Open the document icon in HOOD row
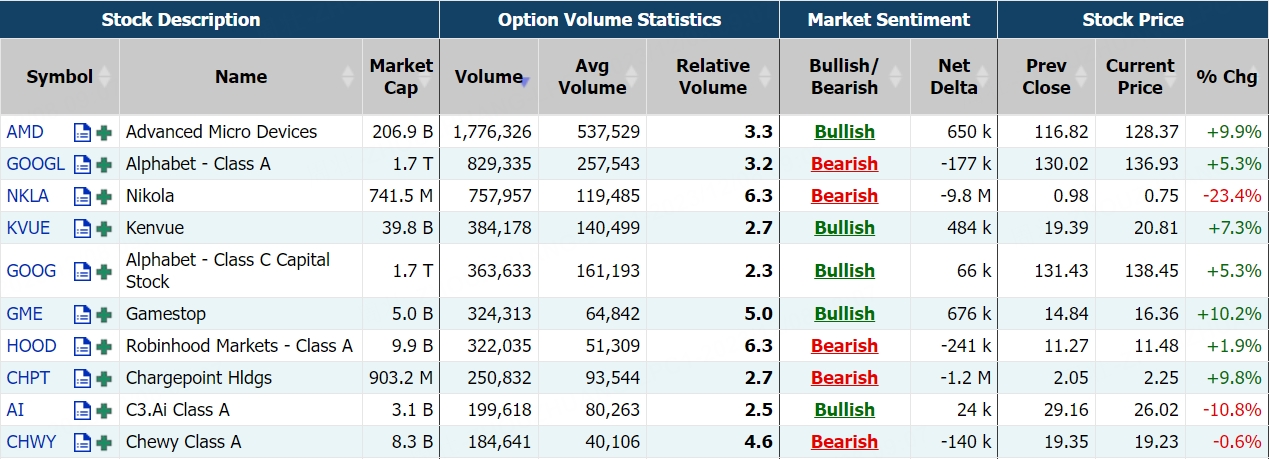Screen dimensions: 1269x459 tap(83, 347)
